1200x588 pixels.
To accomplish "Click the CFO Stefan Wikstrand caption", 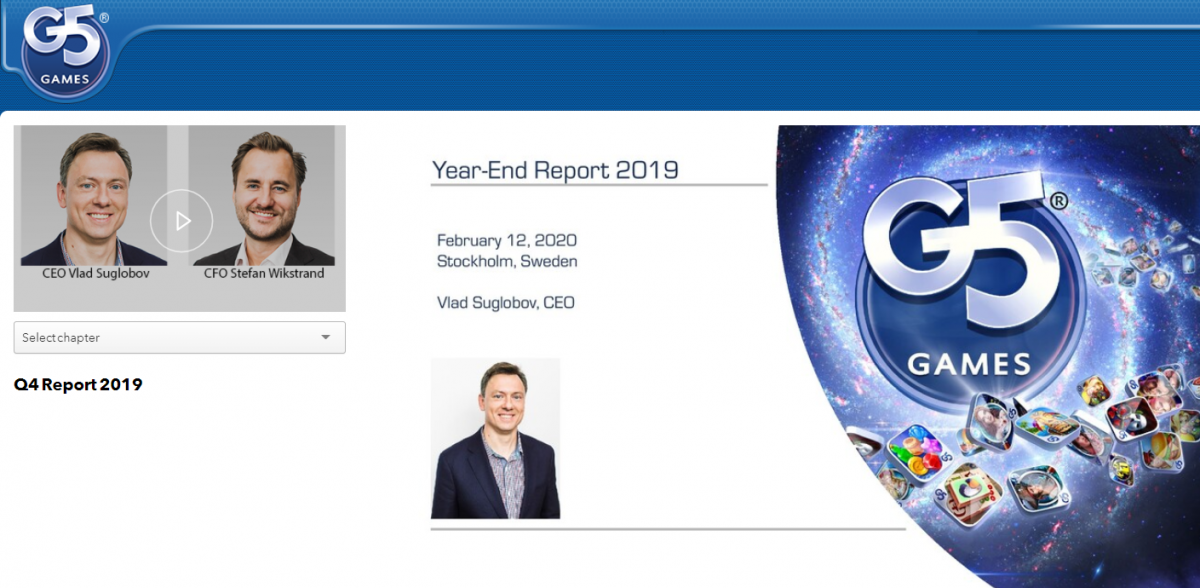I will [264, 273].
